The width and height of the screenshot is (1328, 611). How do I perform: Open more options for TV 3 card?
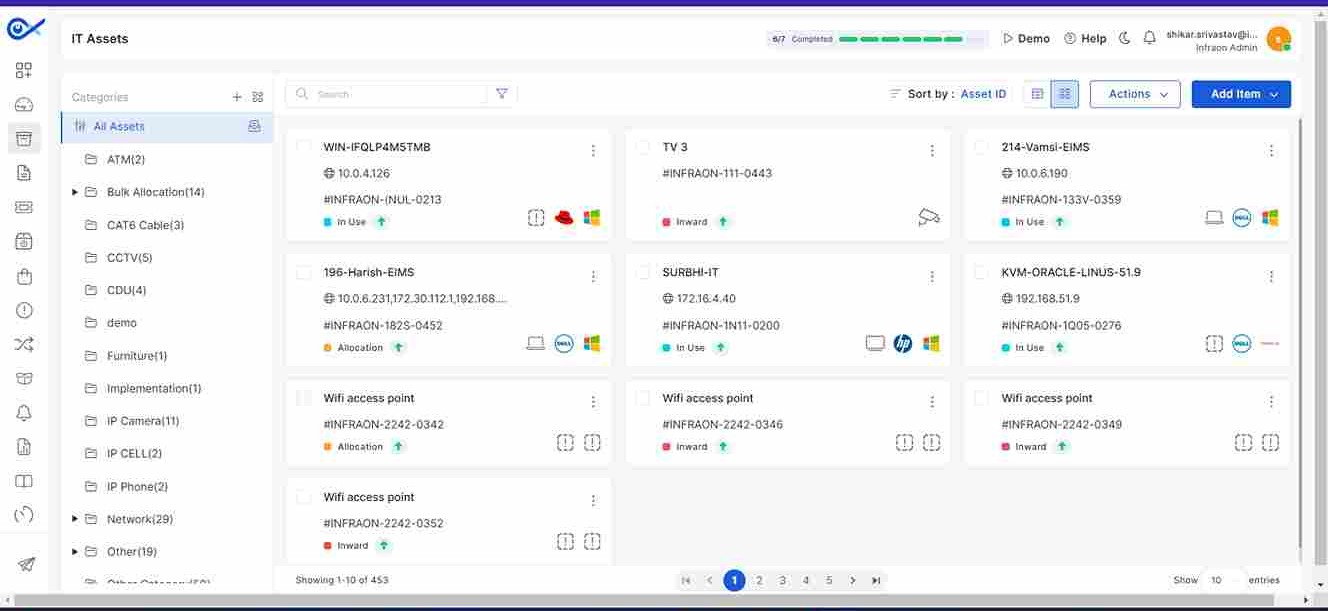click(x=932, y=151)
